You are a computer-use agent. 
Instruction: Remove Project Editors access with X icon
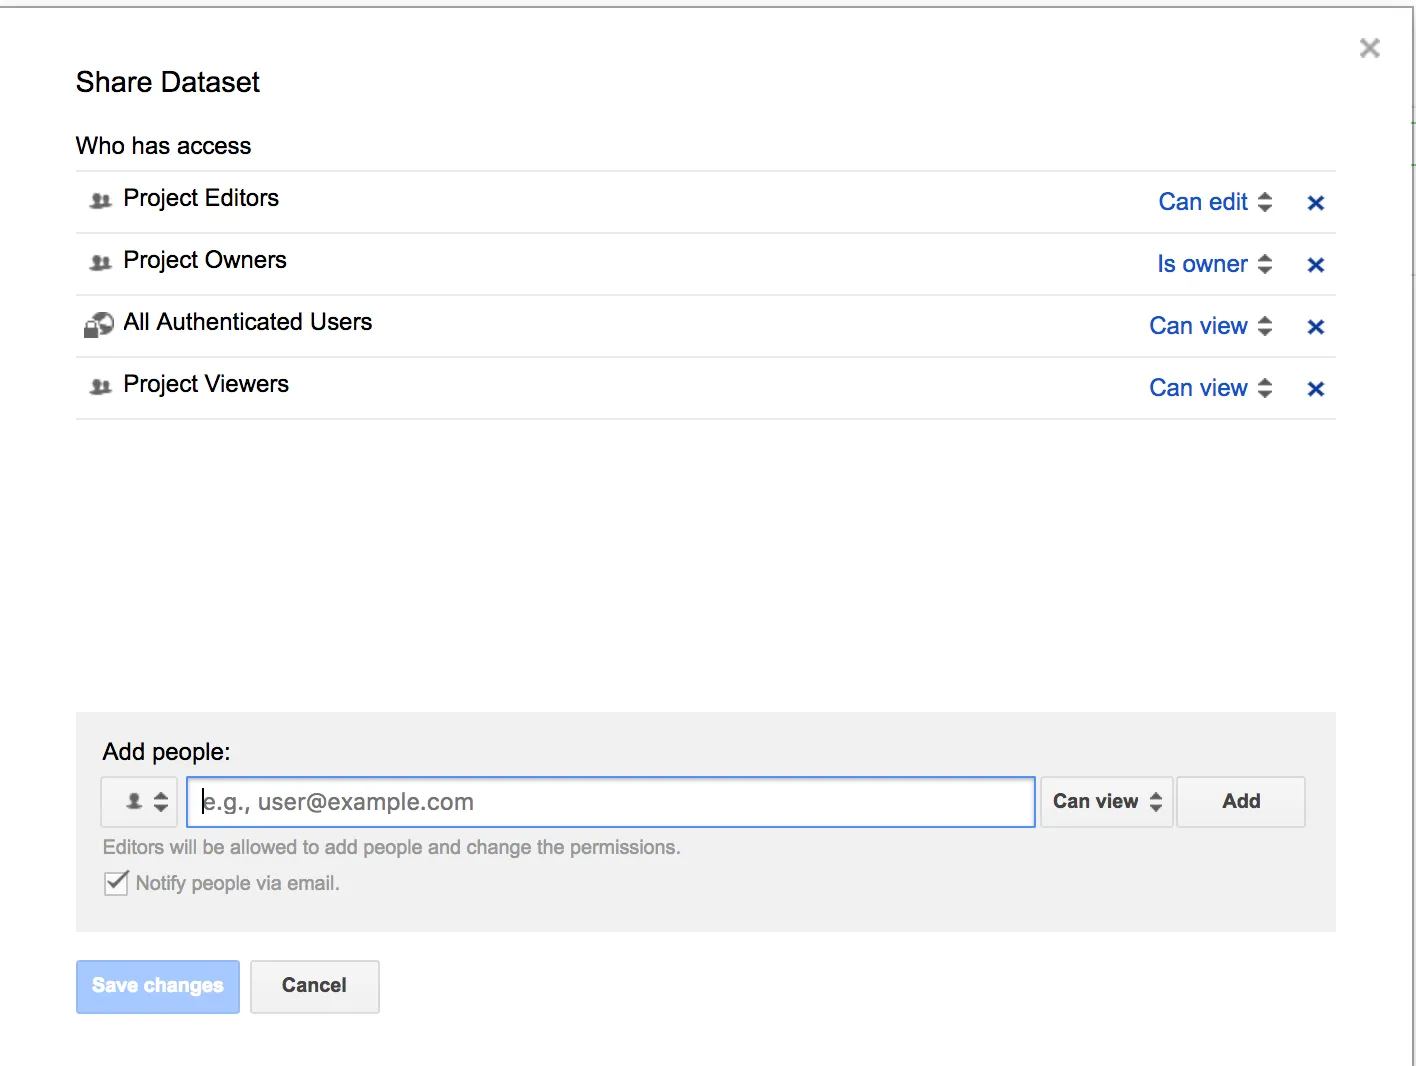(x=1315, y=203)
